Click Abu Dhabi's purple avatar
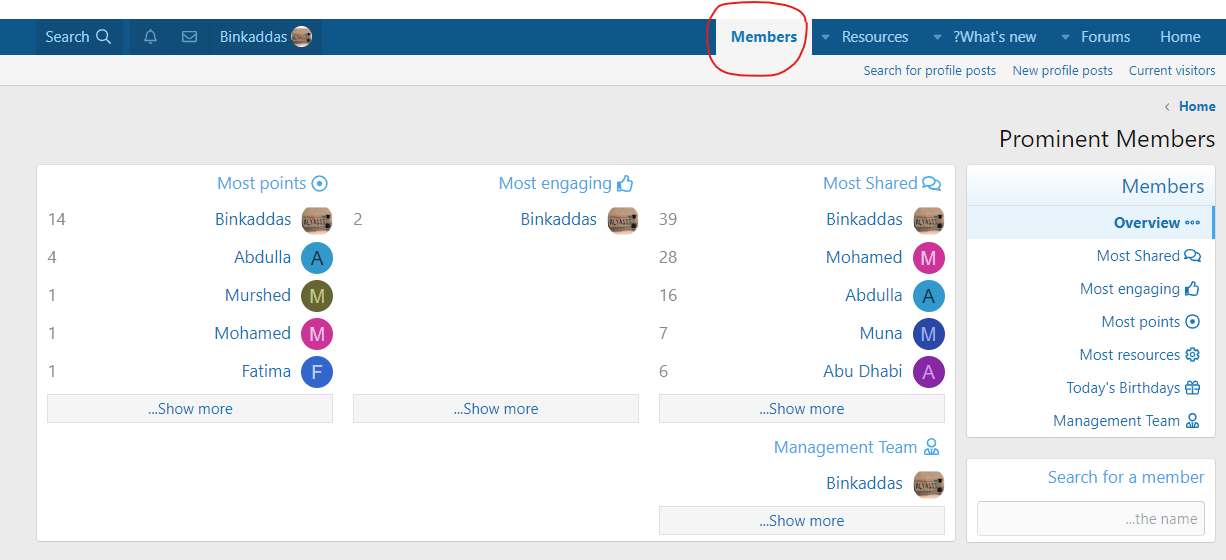This screenshot has height=560, width=1226. [928, 372]
